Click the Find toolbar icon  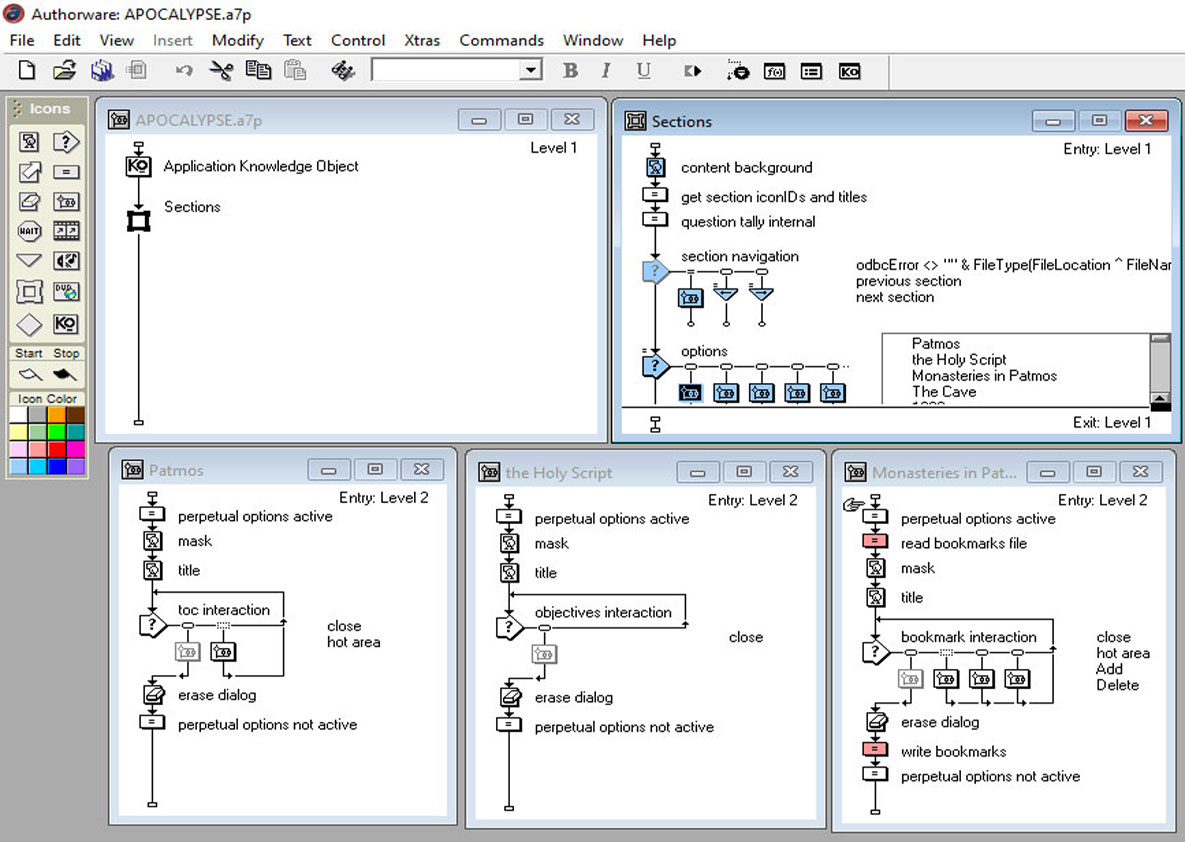[342, 71]
